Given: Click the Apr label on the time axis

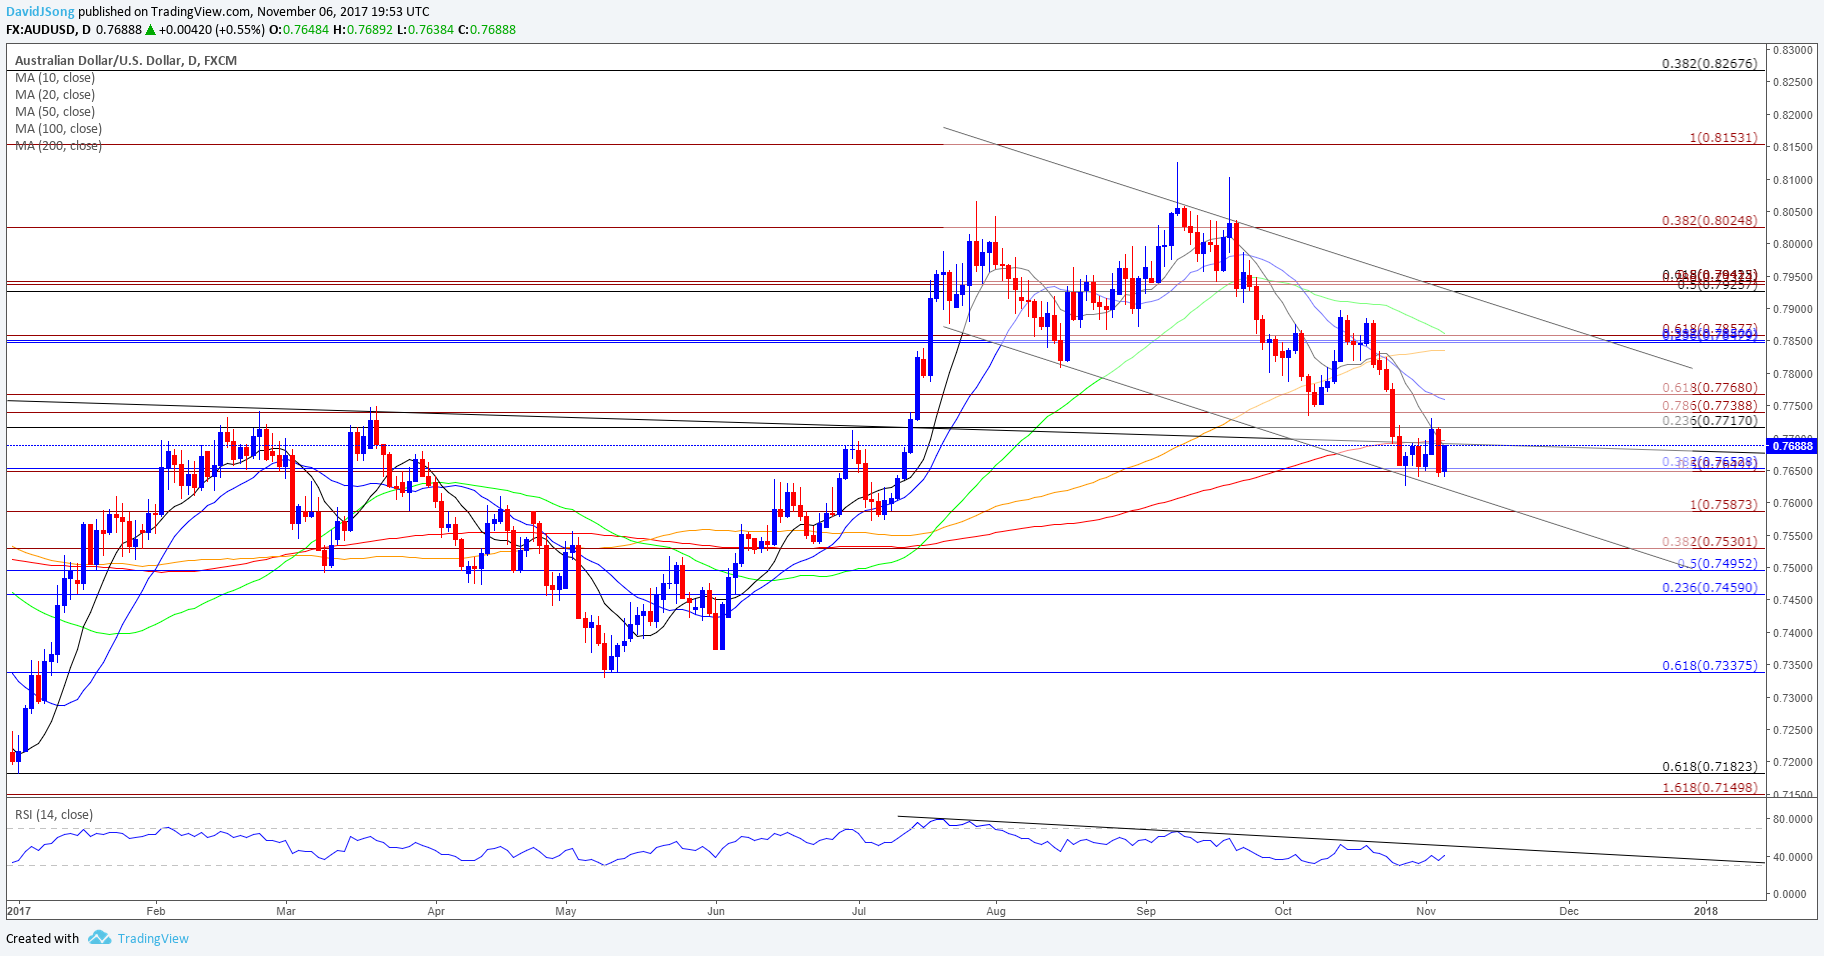Looking at the screenshot, I should pos(435,911).
